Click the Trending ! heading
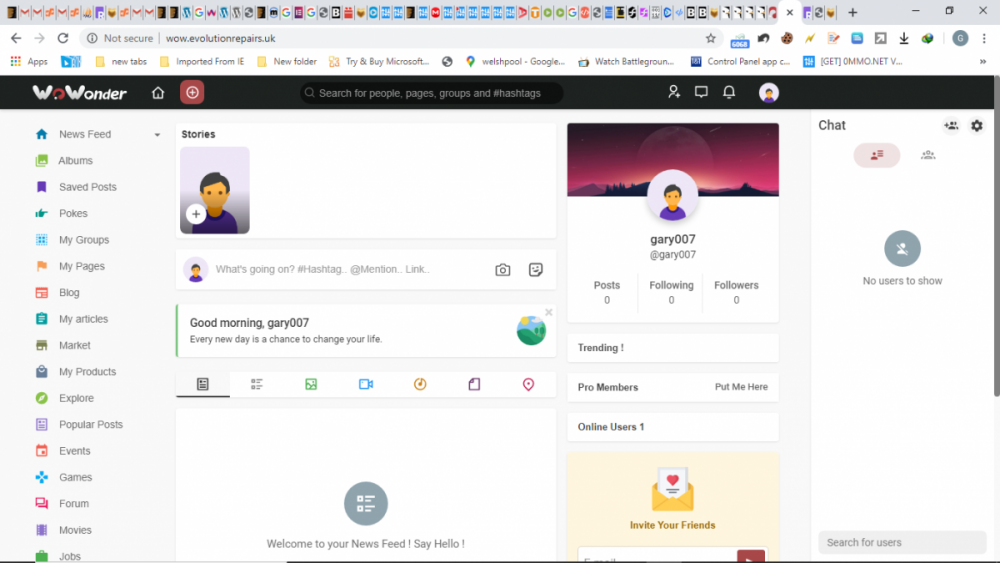 point(601,348)
